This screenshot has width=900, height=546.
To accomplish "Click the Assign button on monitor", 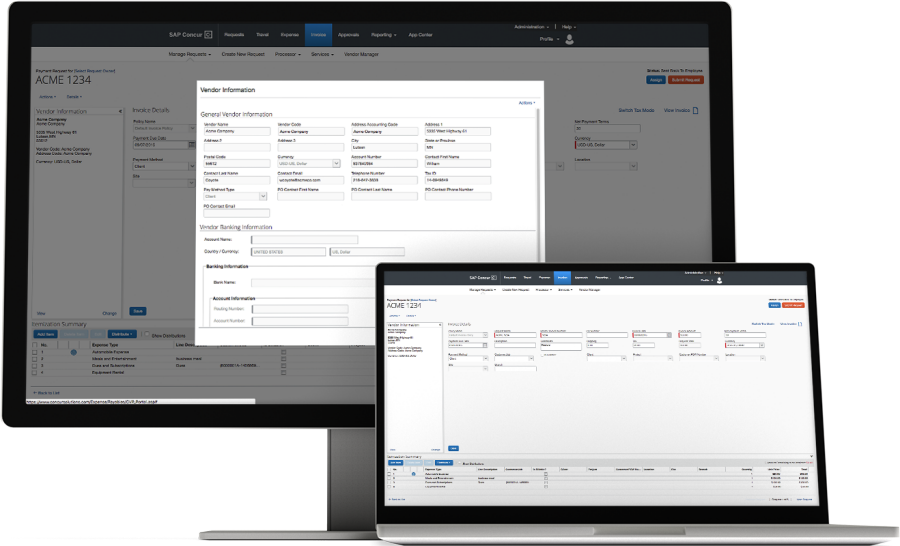I will tap(656, 80).
